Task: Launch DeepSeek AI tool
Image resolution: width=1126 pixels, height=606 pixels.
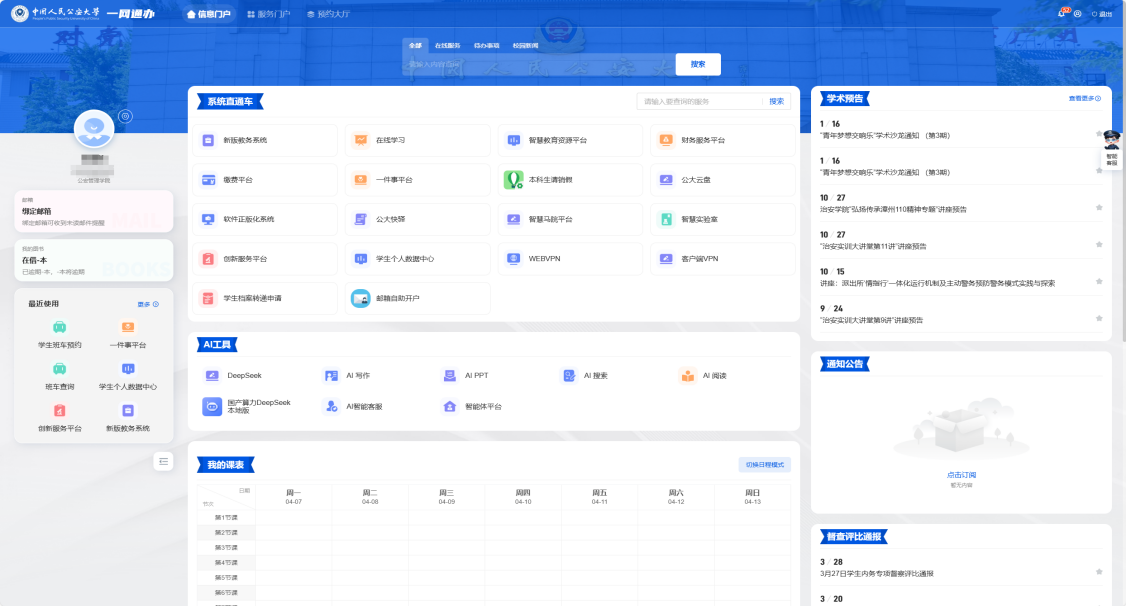Action: [x=243, y=376]
